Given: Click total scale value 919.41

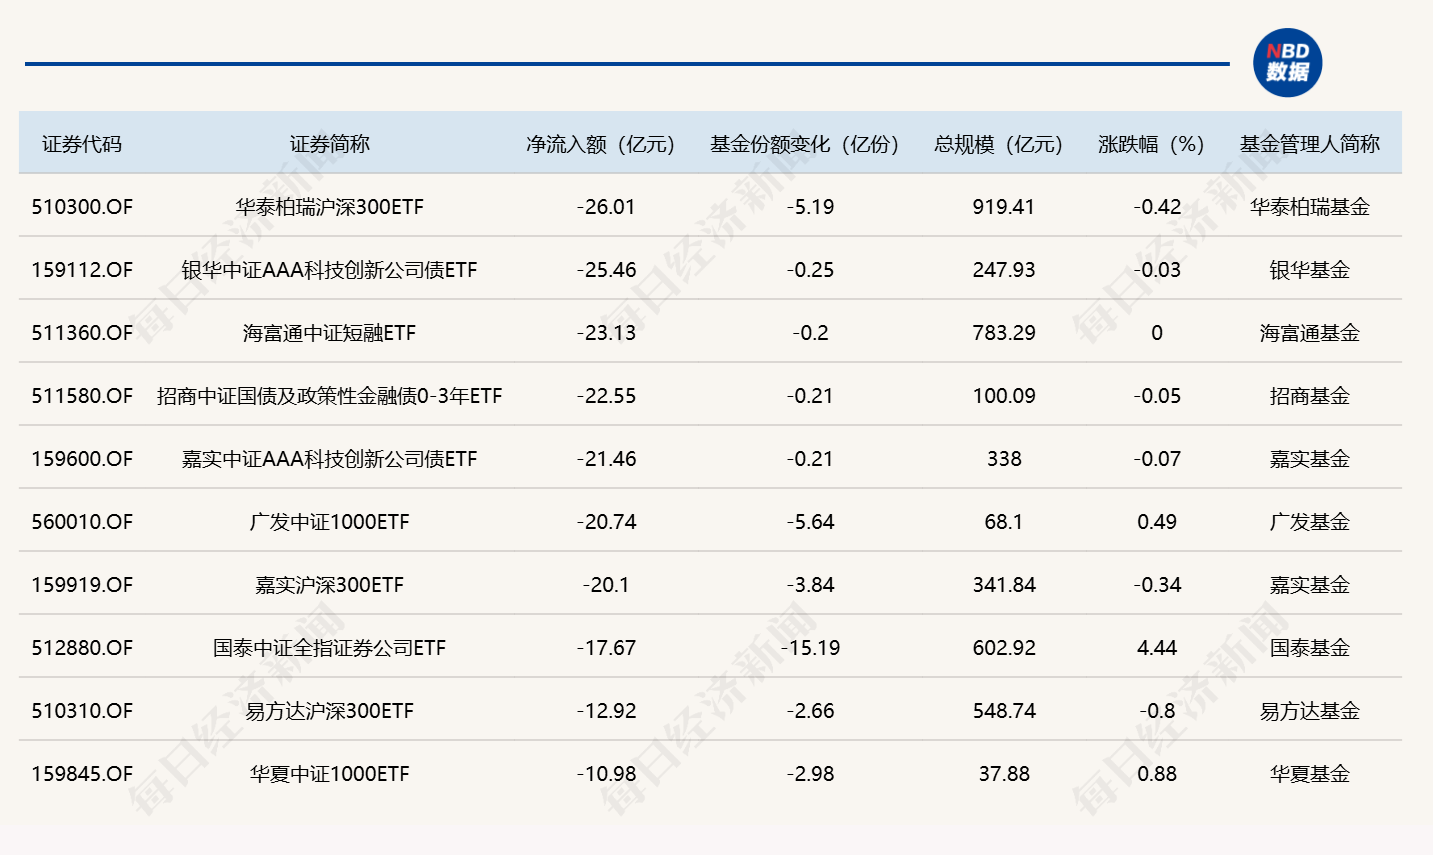Looking at the screenshot, I should 1004,207.
